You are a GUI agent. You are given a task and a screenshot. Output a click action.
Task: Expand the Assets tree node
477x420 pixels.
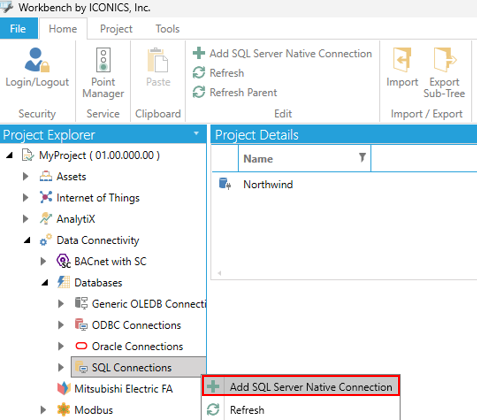25,176
